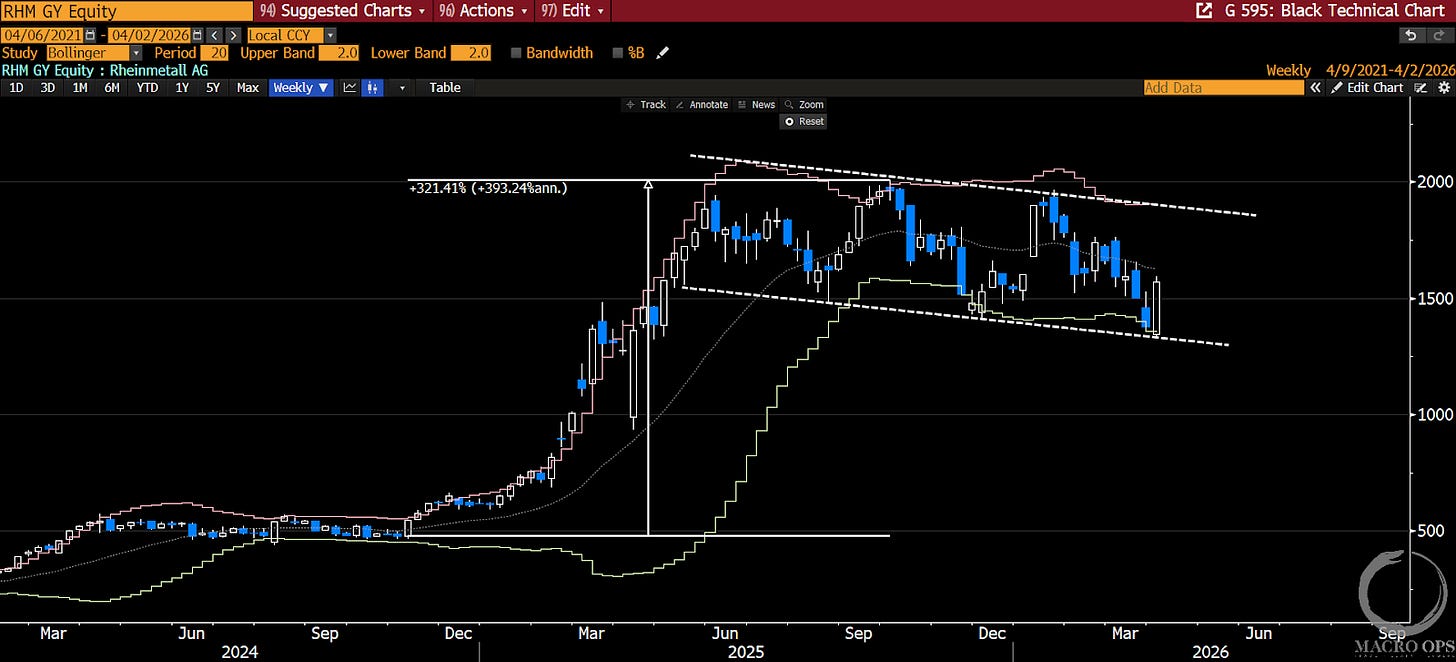Click the pencil icon next to %B
The width and height of the screenshot is (1456, 662).
coord(662,53)
